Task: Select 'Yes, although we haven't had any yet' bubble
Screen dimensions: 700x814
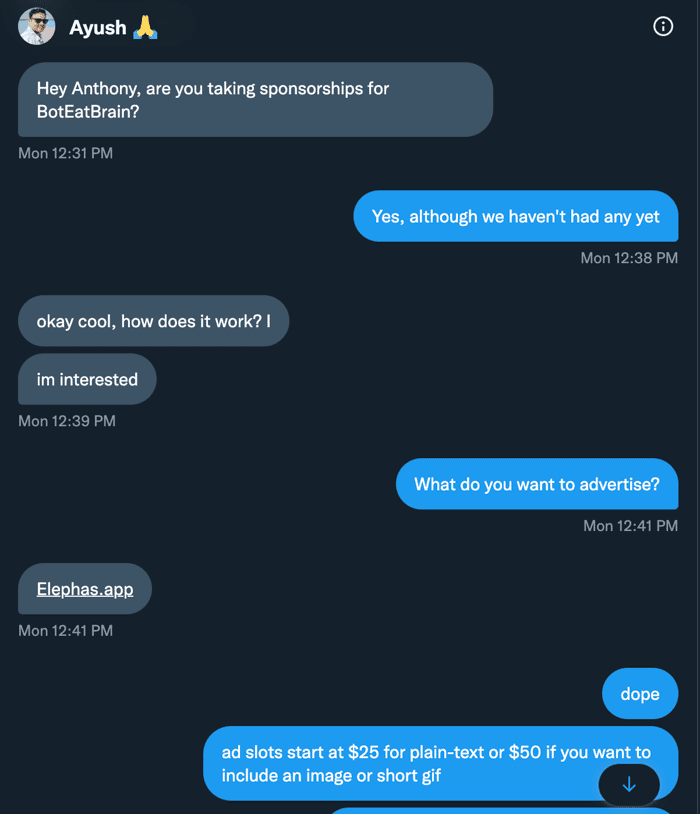Action: point(516,216)
